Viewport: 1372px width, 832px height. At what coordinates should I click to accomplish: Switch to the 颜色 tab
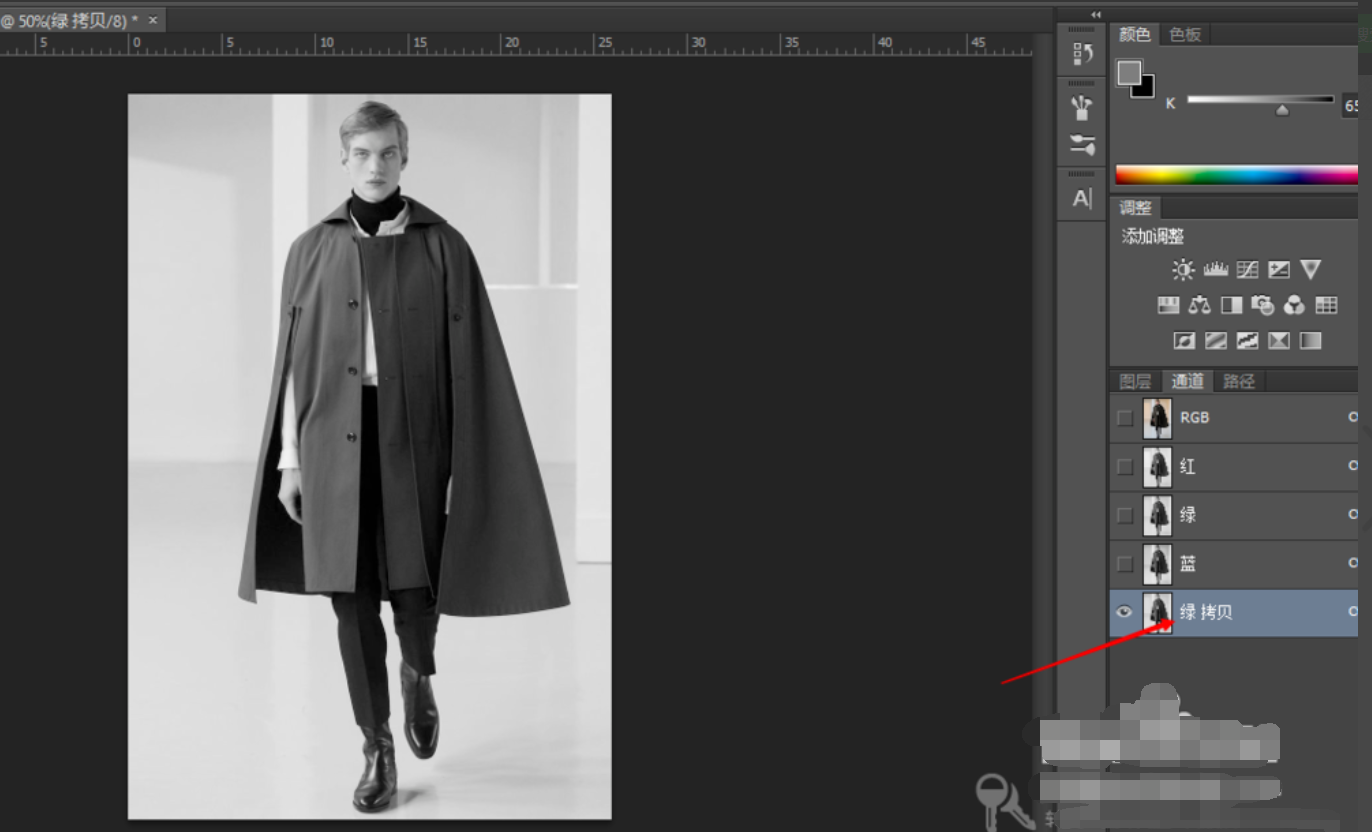(x=1135, y=34)
